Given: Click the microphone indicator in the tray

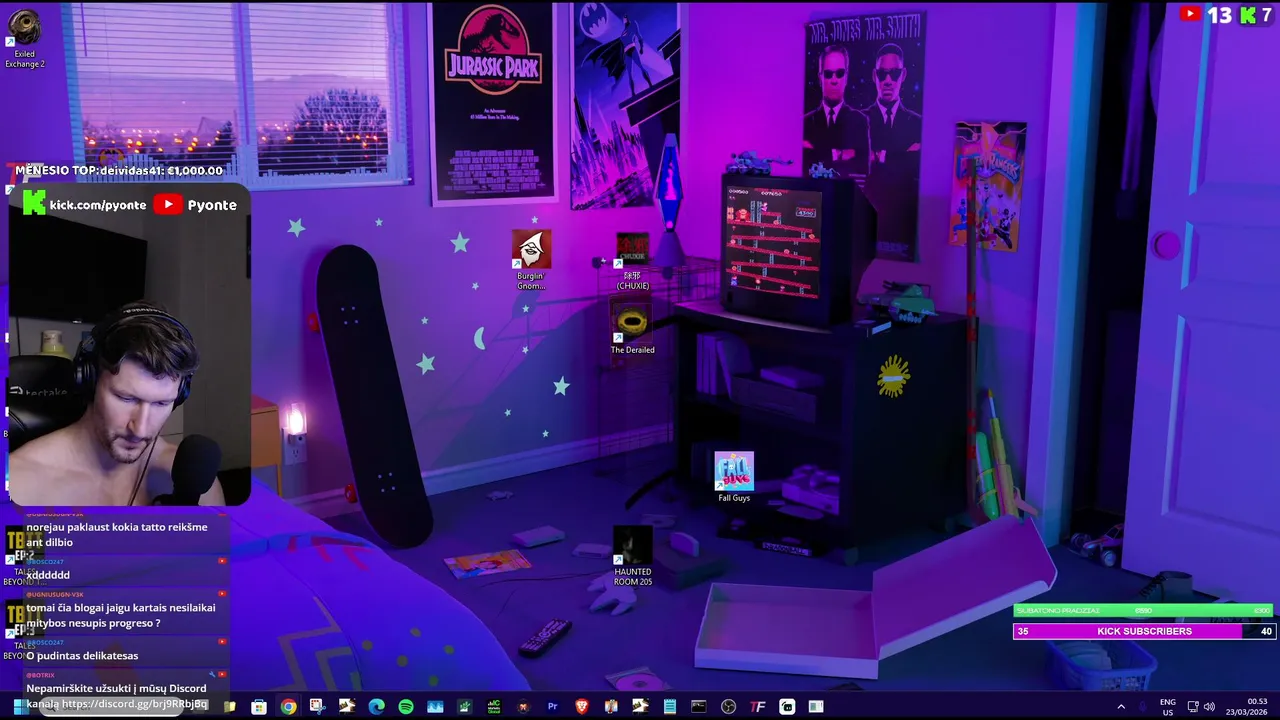Looking at the screenshot, I should click(1143, 707).
